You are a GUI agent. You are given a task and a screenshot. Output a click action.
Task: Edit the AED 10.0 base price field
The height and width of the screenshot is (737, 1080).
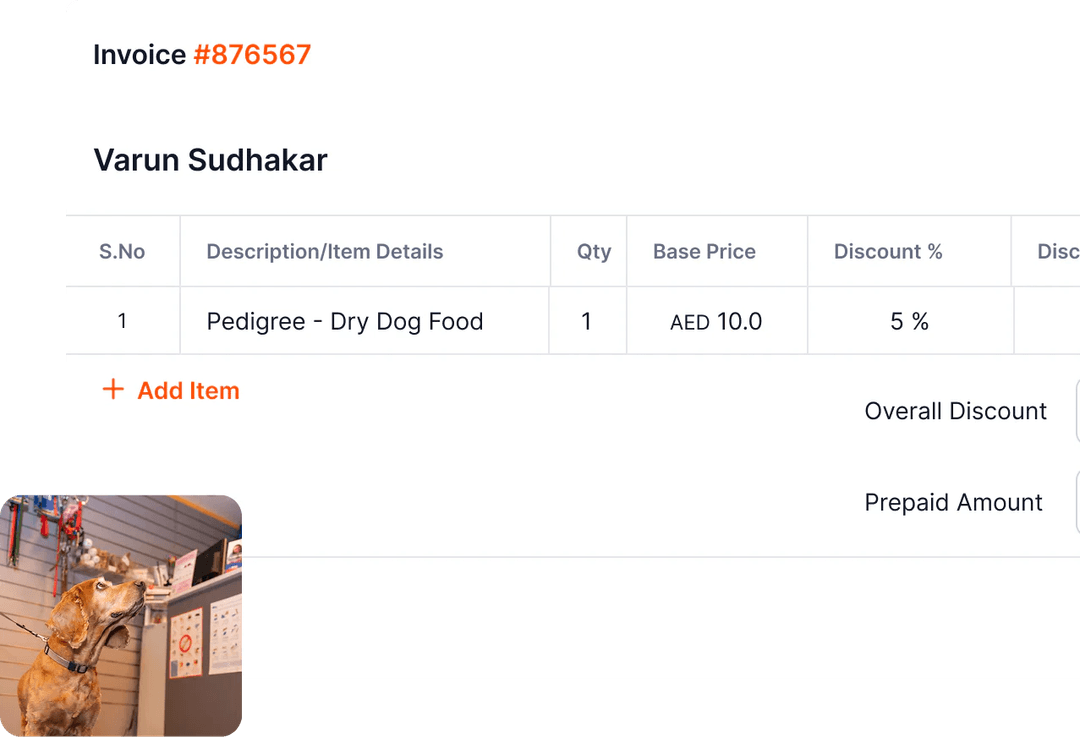click(x=716, y=320)
